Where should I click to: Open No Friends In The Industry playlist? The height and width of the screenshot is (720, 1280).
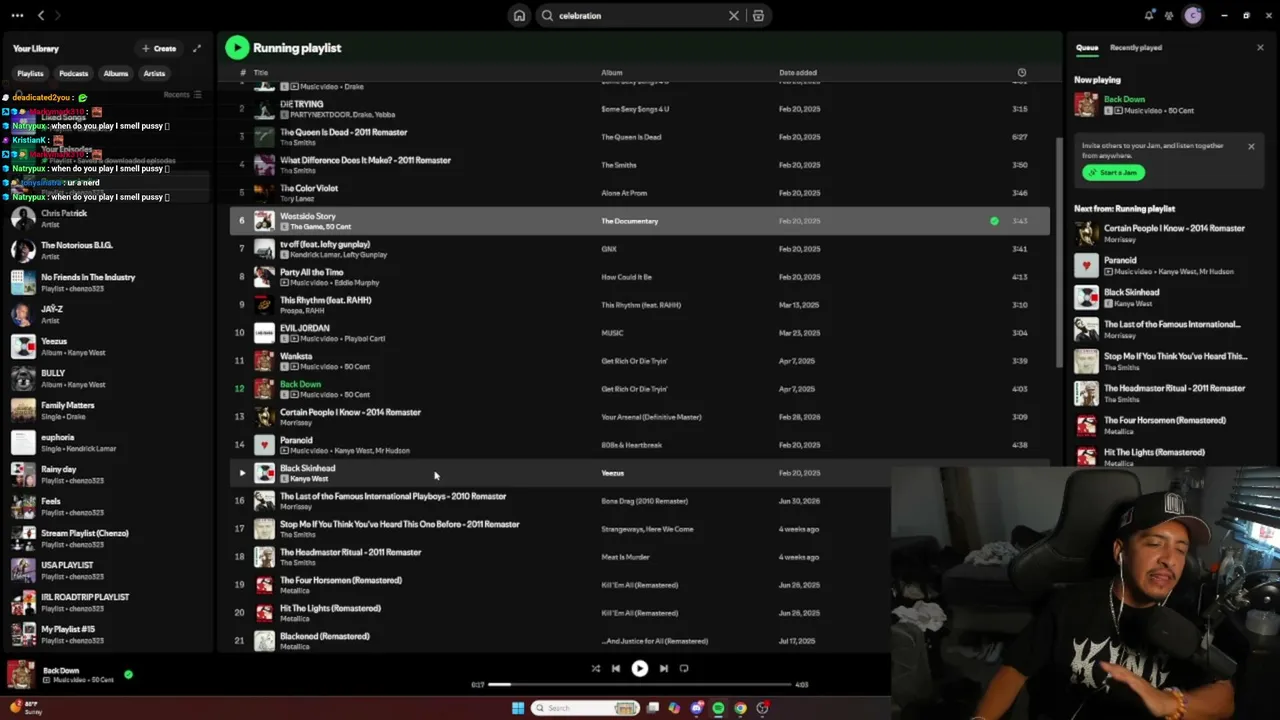pyautogui.click(x=108, y=282)
